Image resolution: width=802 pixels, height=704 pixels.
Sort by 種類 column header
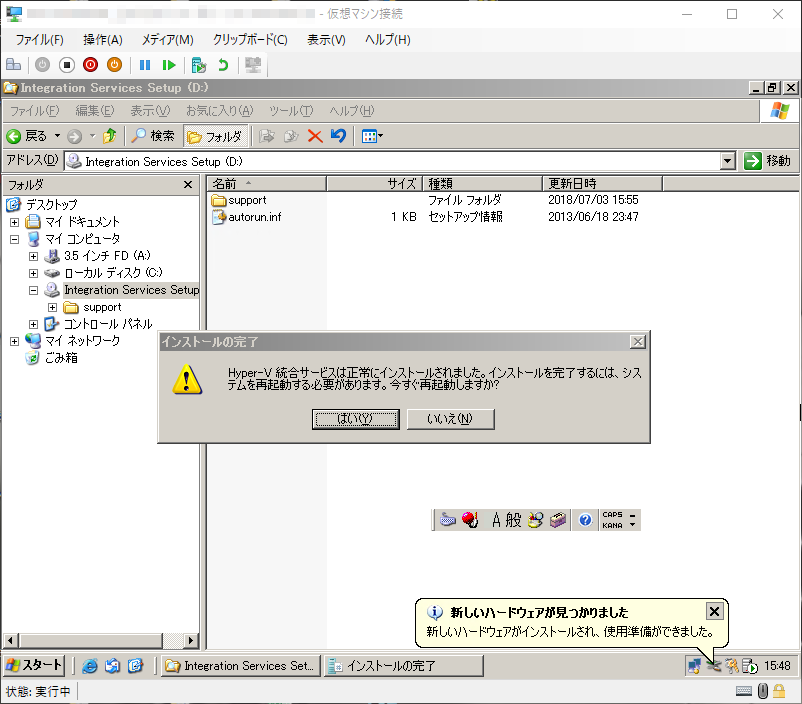483,183
